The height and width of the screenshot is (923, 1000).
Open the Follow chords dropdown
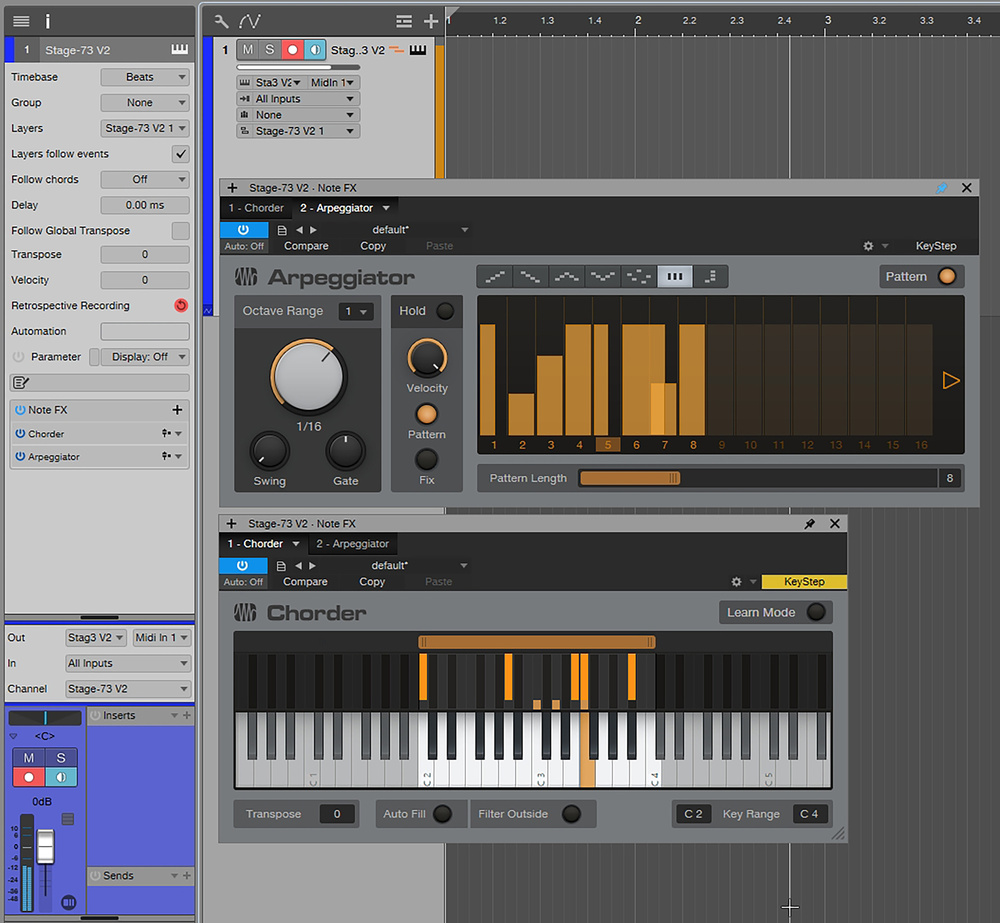pos(145,180)
